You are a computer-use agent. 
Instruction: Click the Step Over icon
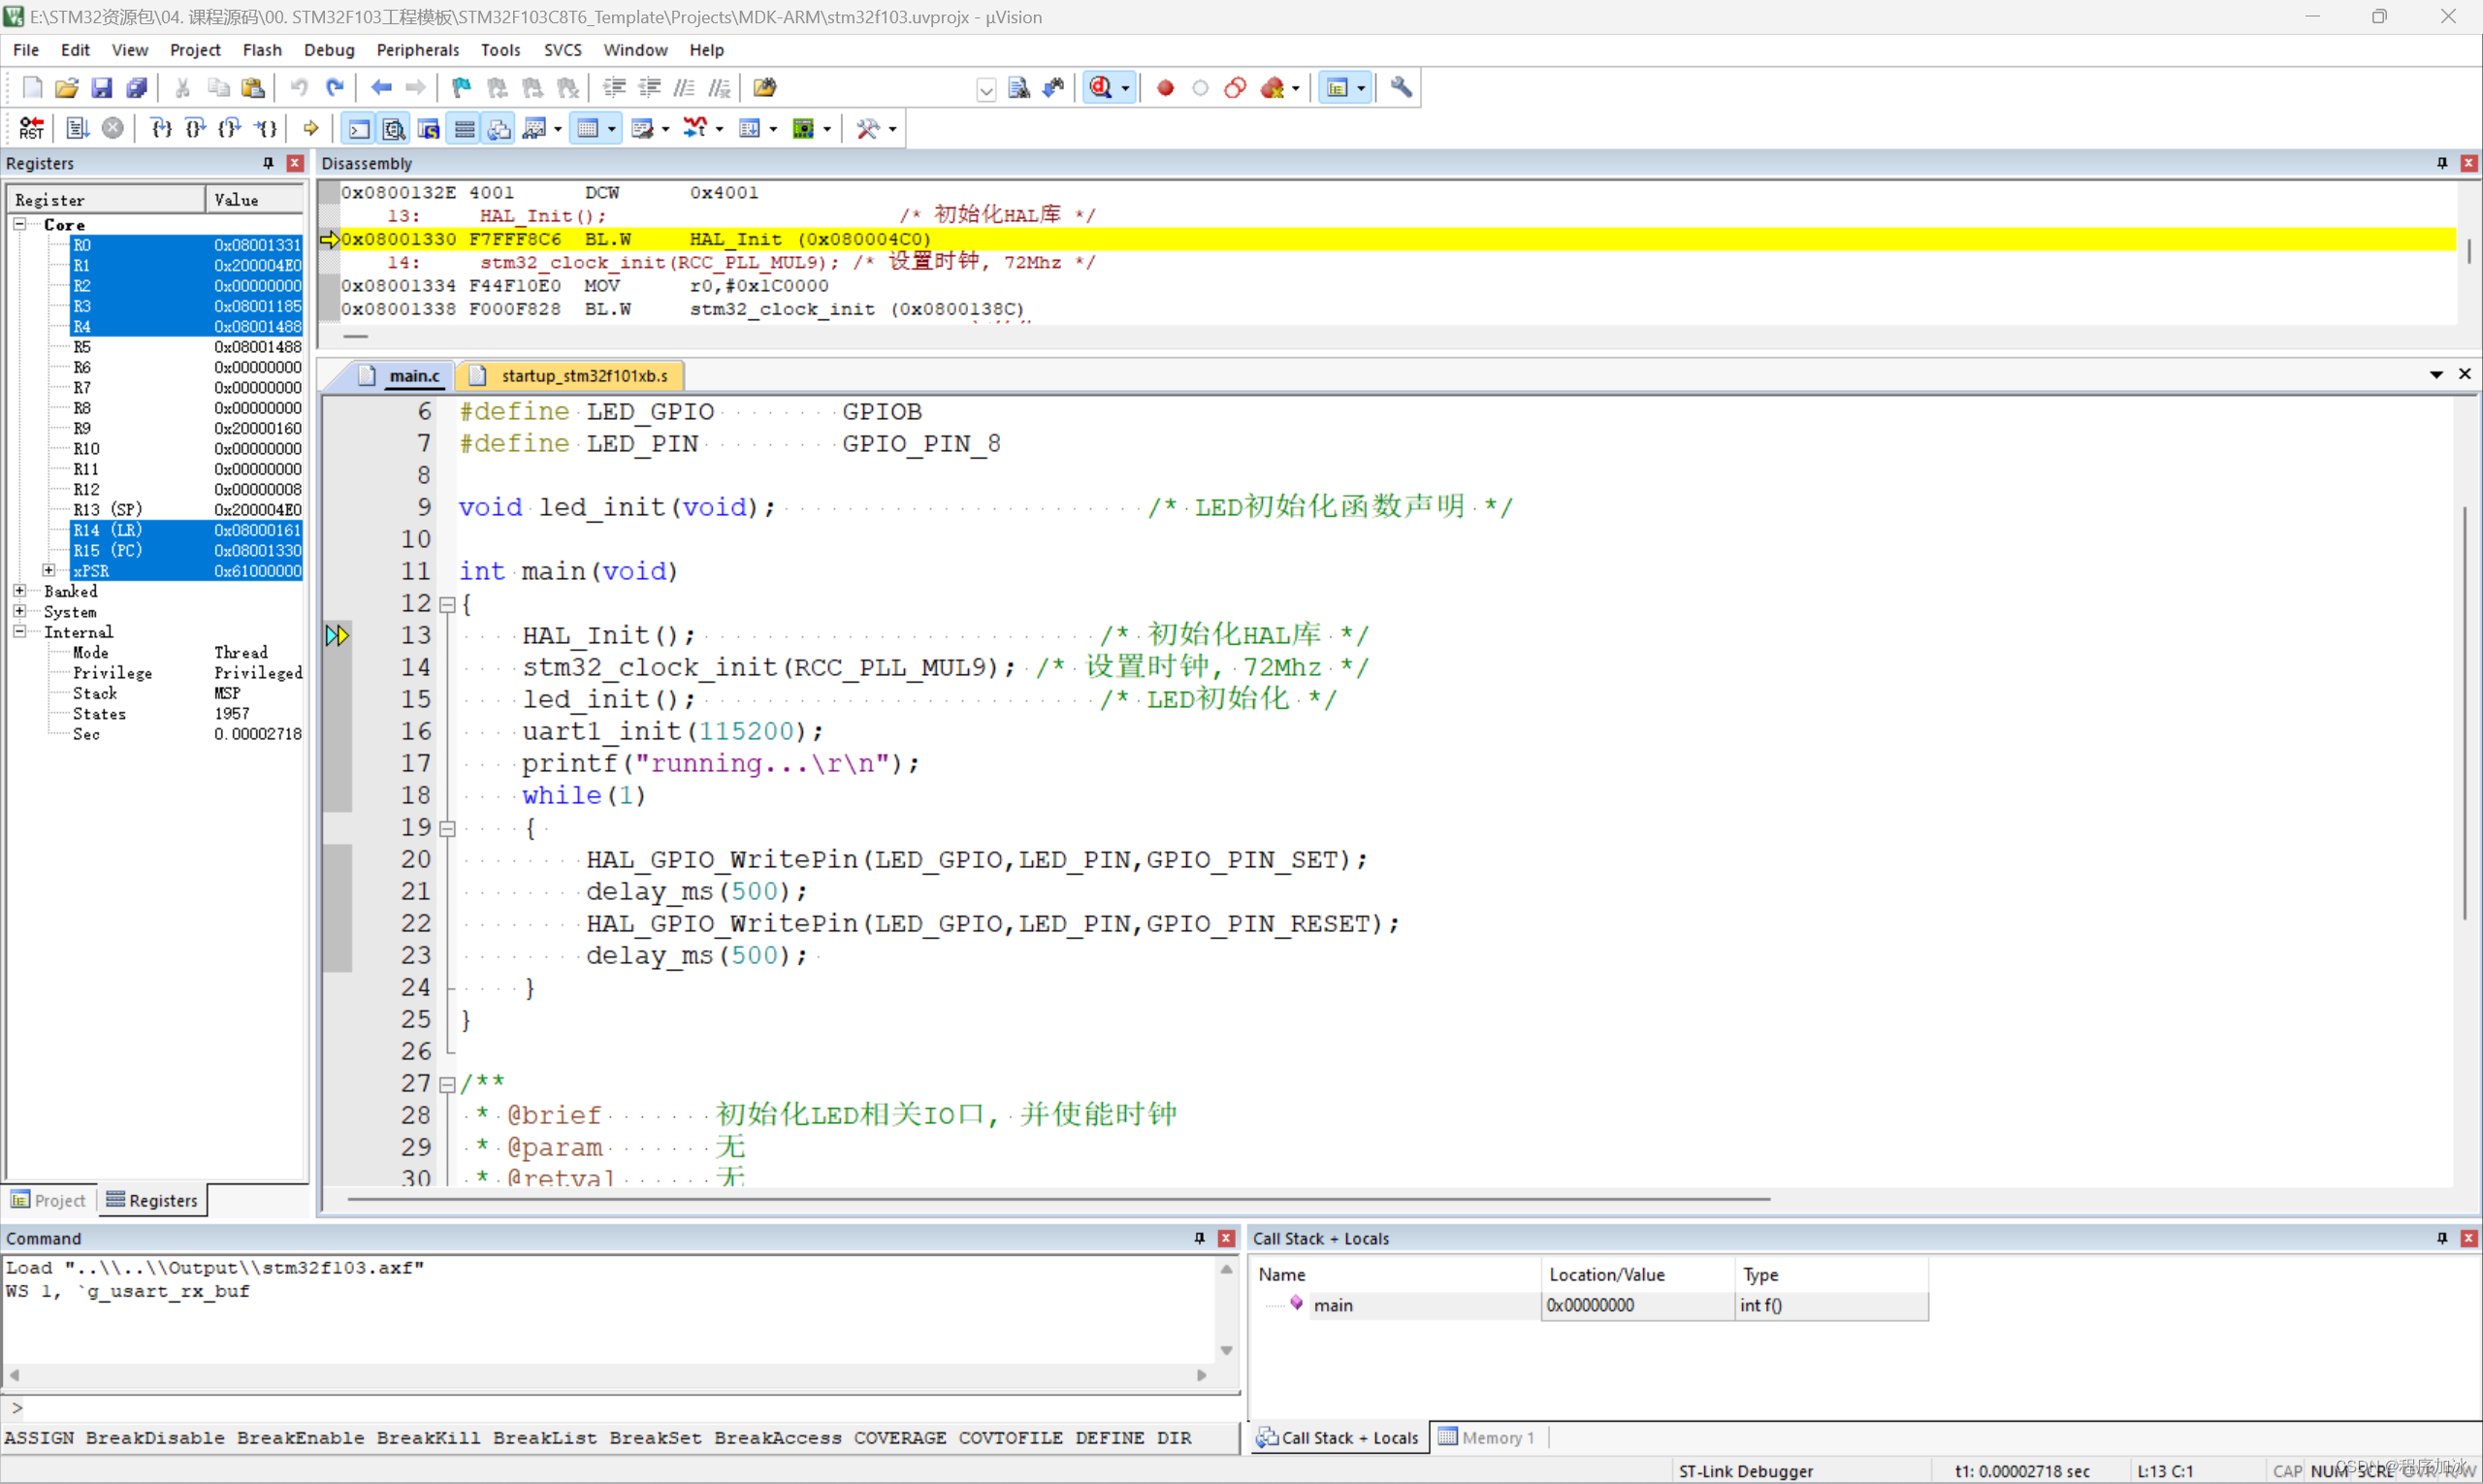coord(195,128)
